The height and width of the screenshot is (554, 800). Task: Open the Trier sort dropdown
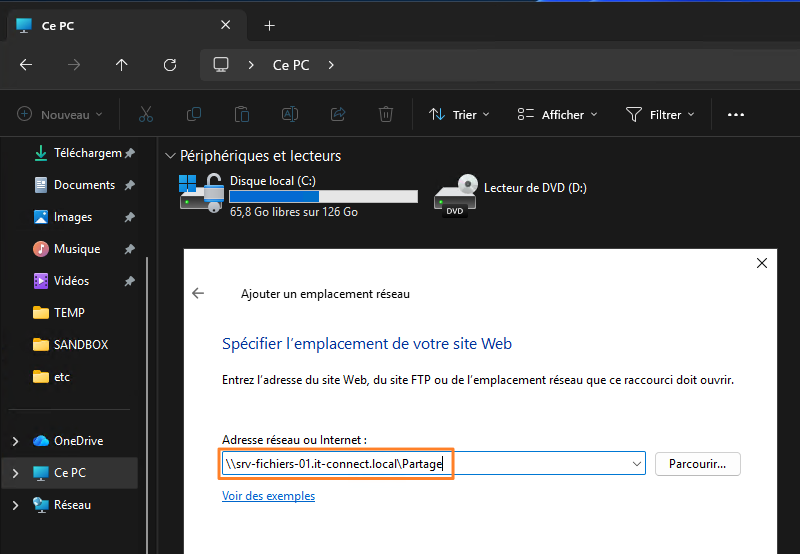pos(459,115)
